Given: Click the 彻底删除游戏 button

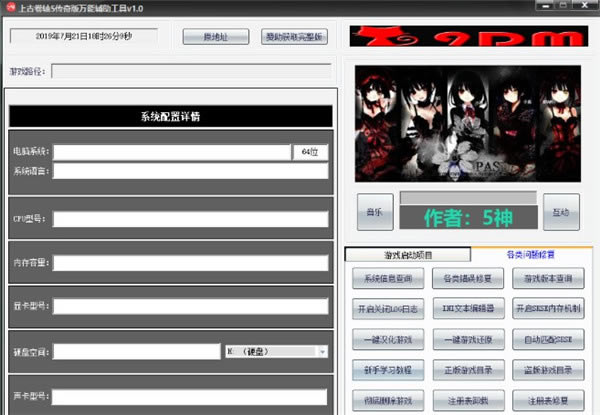Looking at the screenshot, I should [x=388, y=400].
